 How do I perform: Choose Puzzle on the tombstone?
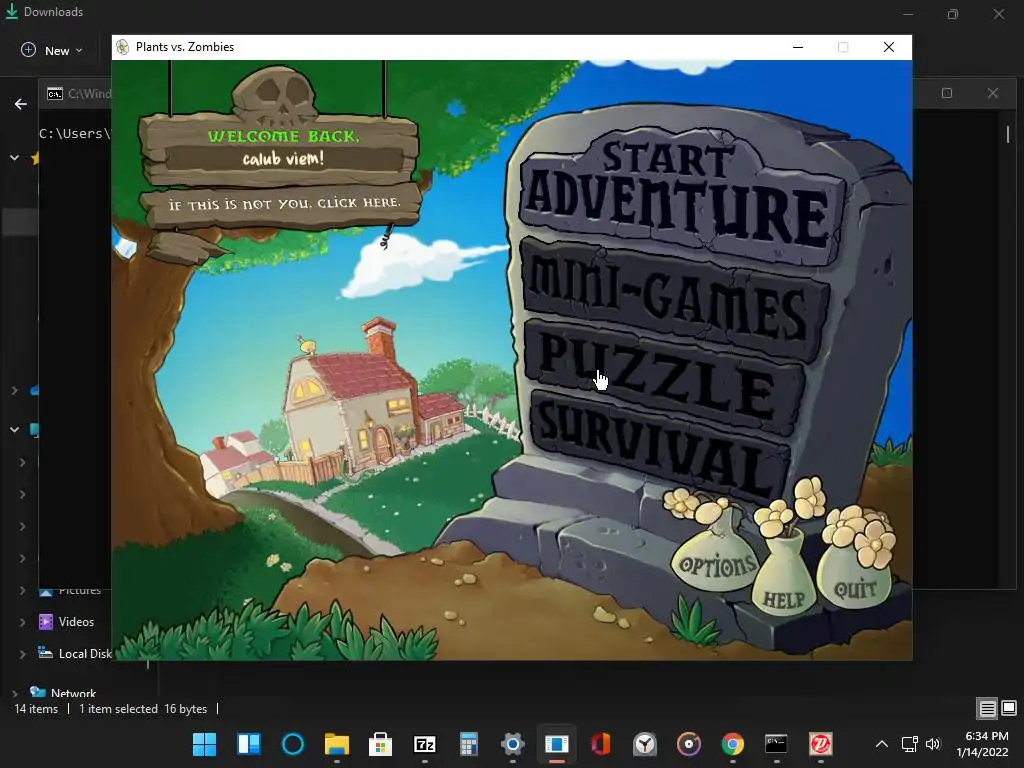[x=666, y=376]
